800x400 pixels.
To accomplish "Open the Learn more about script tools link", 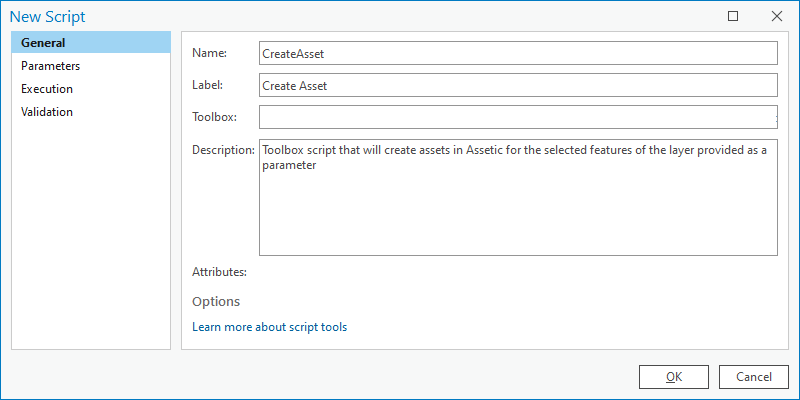I will pos(269,327).
